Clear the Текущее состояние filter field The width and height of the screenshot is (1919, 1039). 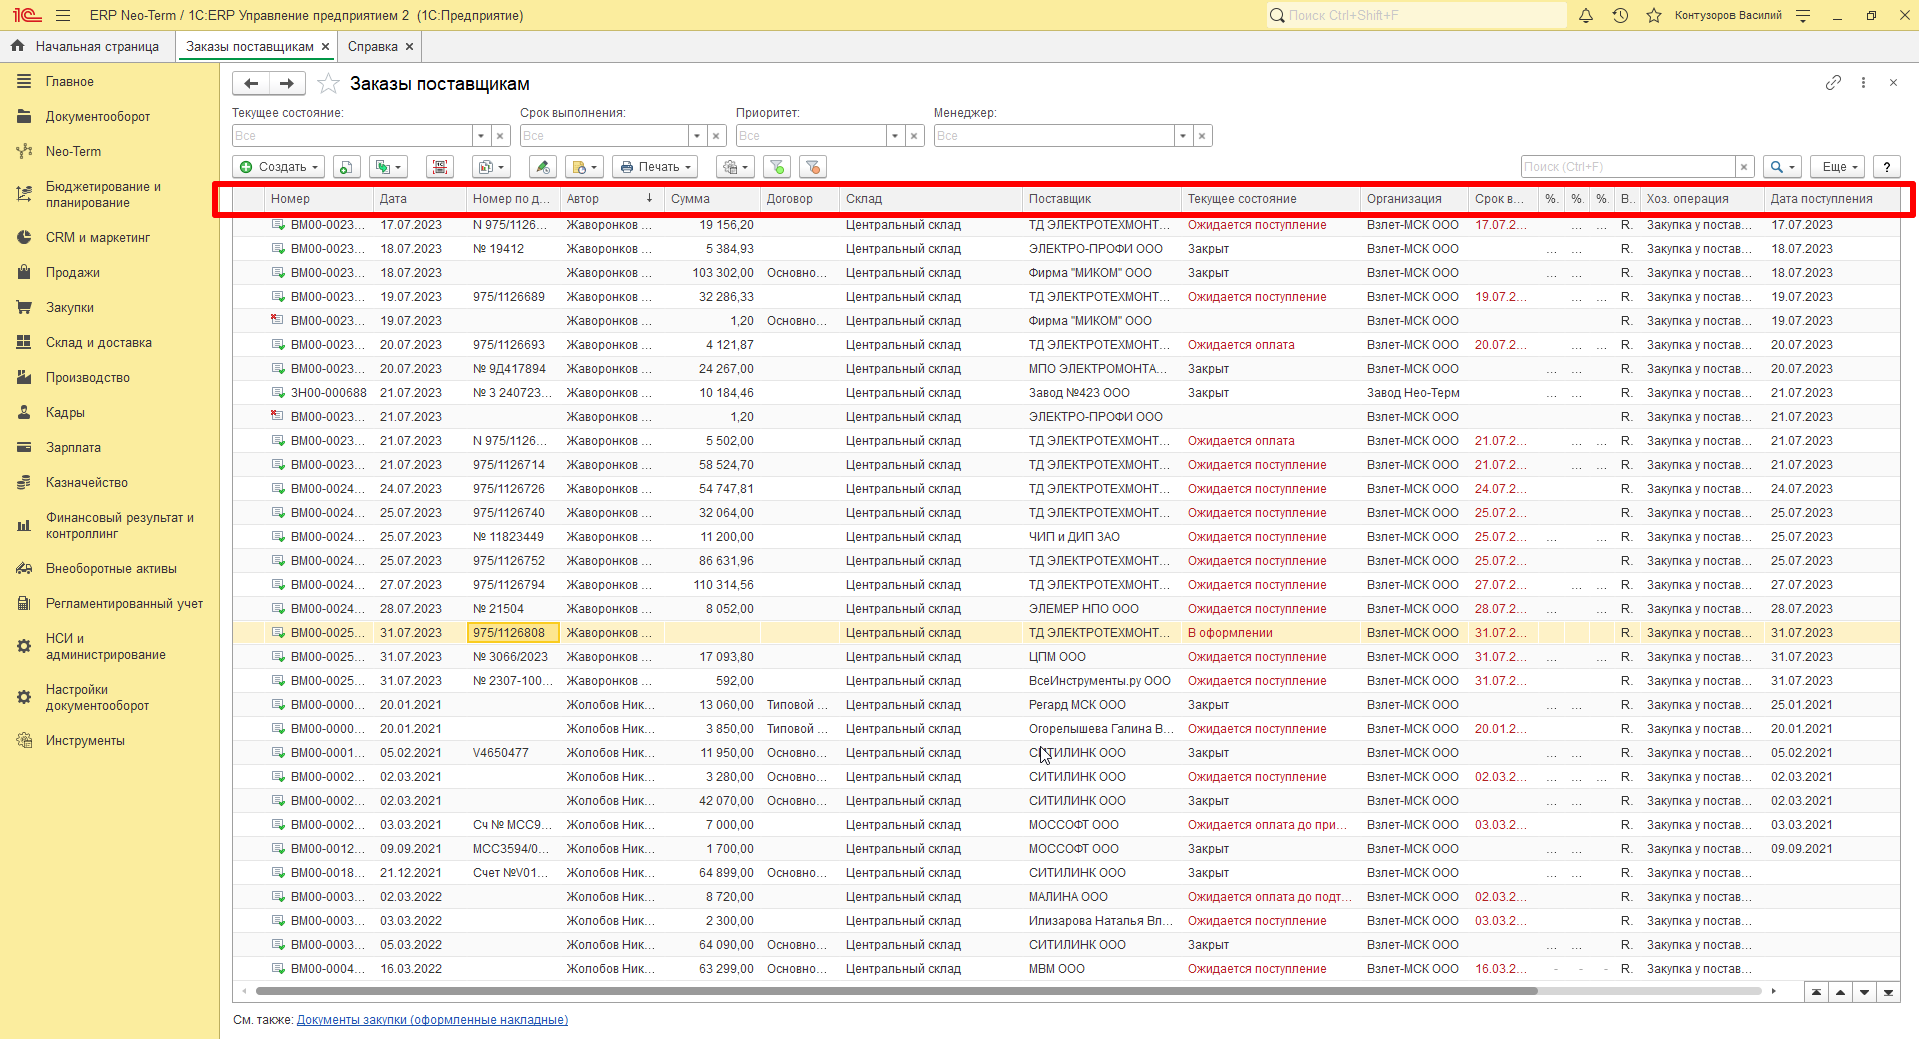(501, 136)
